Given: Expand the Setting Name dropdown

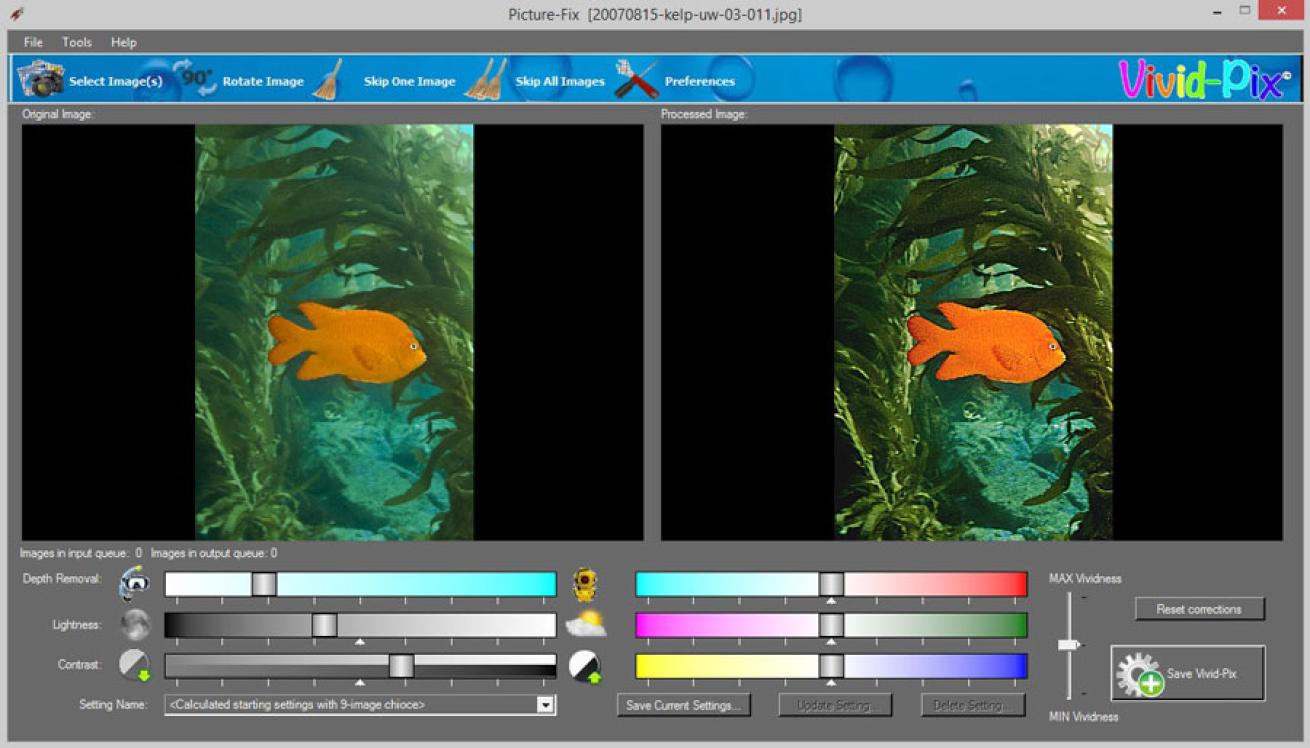Looking at the screenshot, I should pos(545,705).
